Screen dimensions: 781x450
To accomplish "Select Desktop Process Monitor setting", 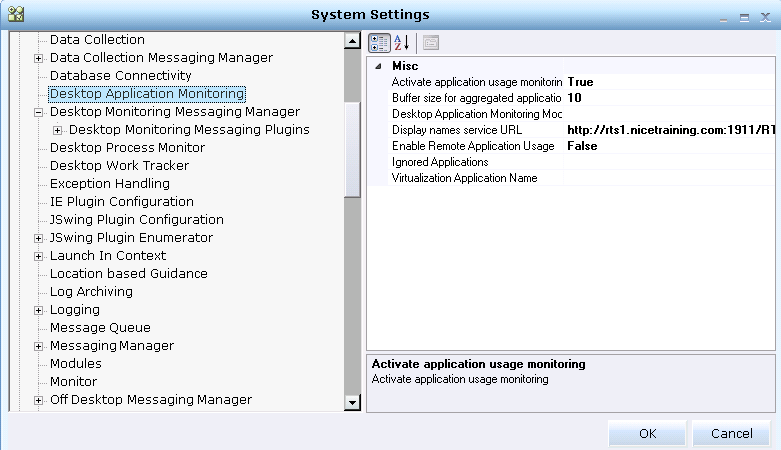I will (x=127, y=148).
